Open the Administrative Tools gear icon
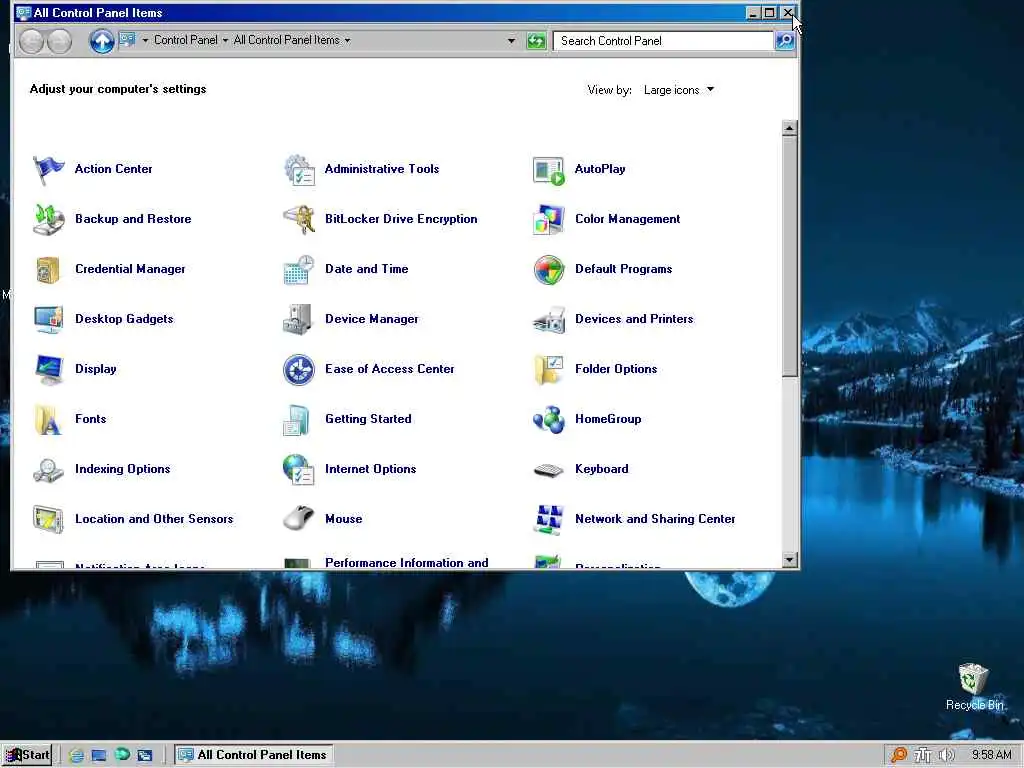1024x768 pixels. tap(299, 170)
